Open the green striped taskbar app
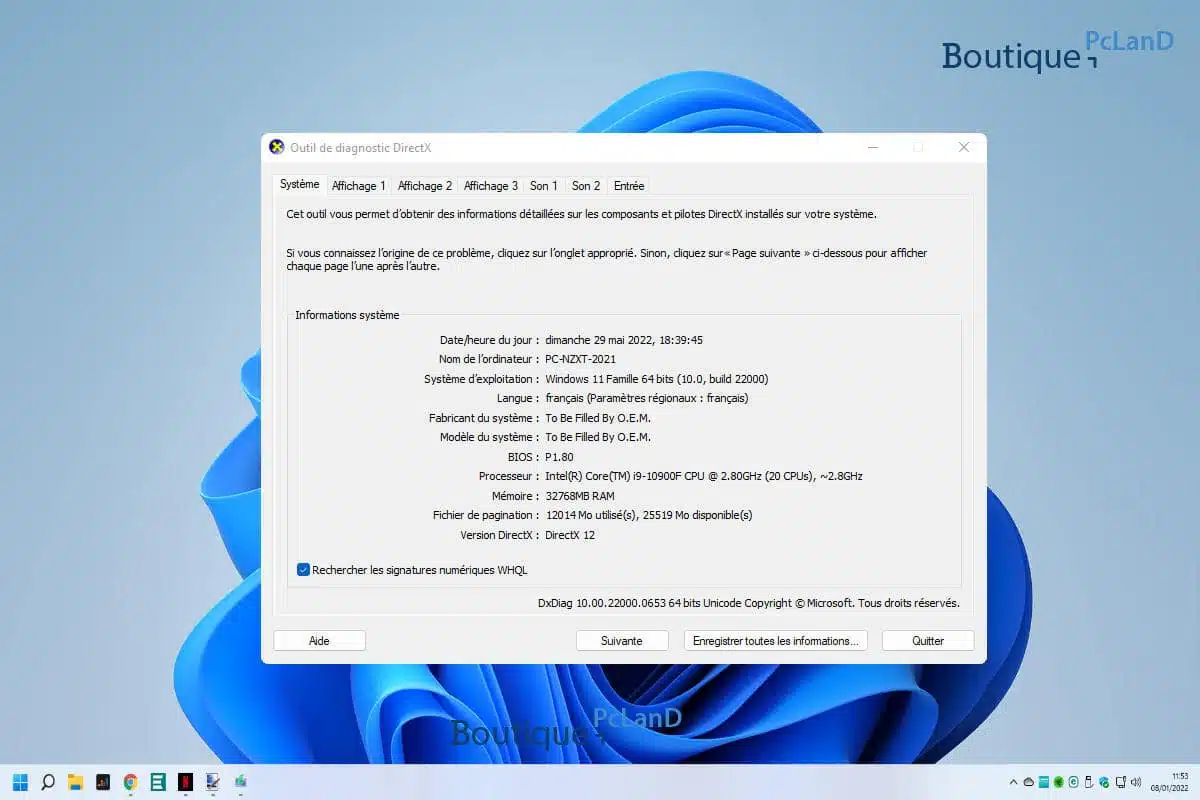 (158, 782)
